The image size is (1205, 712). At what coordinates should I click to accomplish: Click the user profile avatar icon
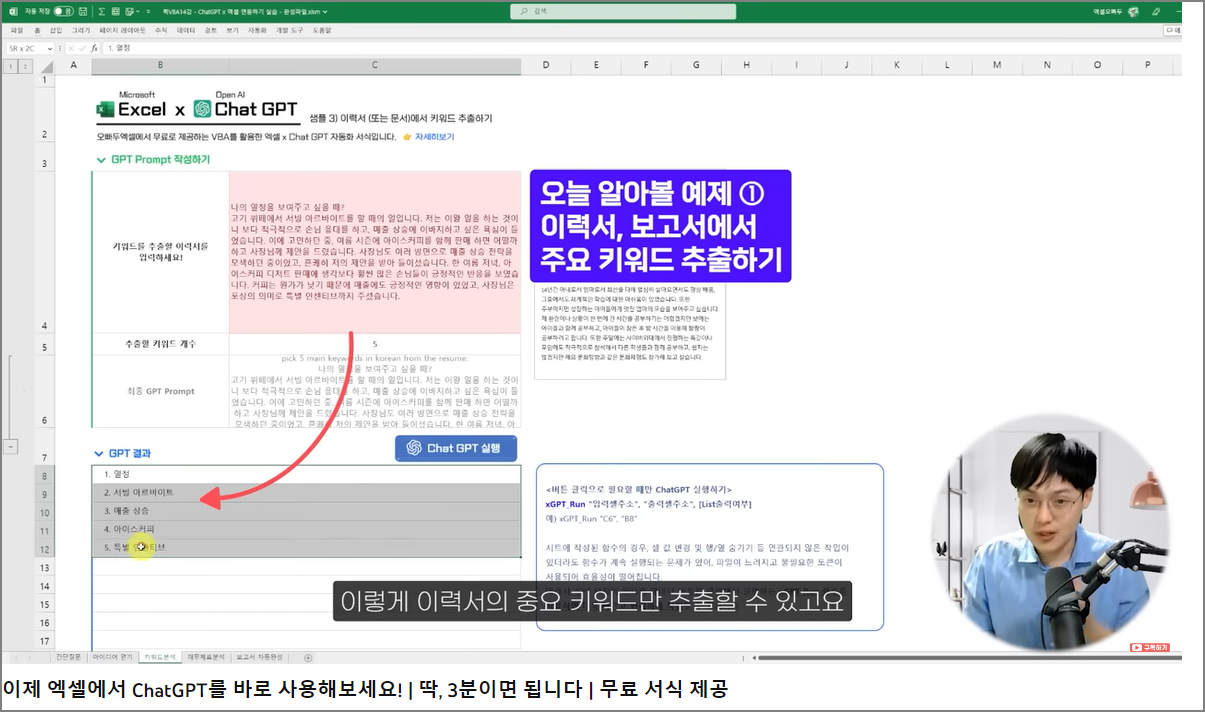1133,11
